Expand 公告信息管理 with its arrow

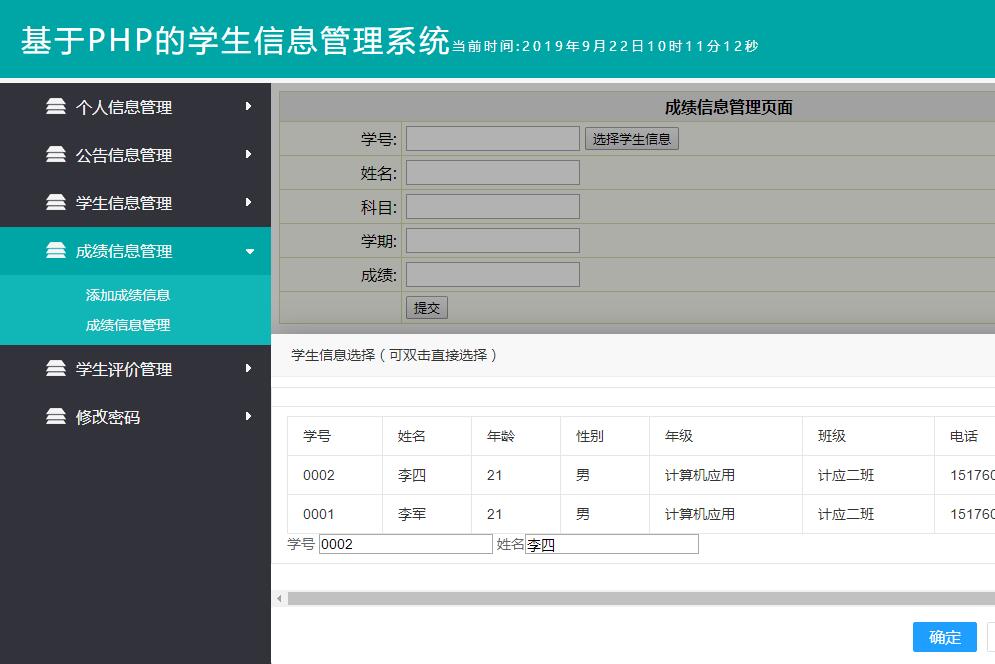249,154
